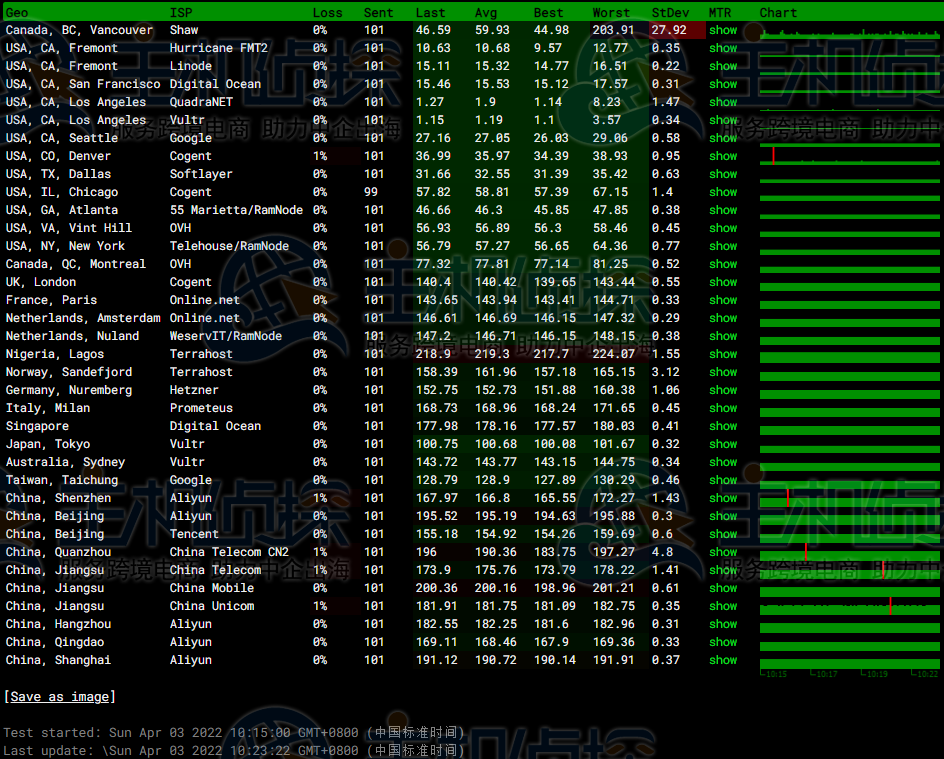Open MTR 'show' for Hurricane FMT2 row
The width and height of the screenshot is (944, 759).
tap(722, 48)
